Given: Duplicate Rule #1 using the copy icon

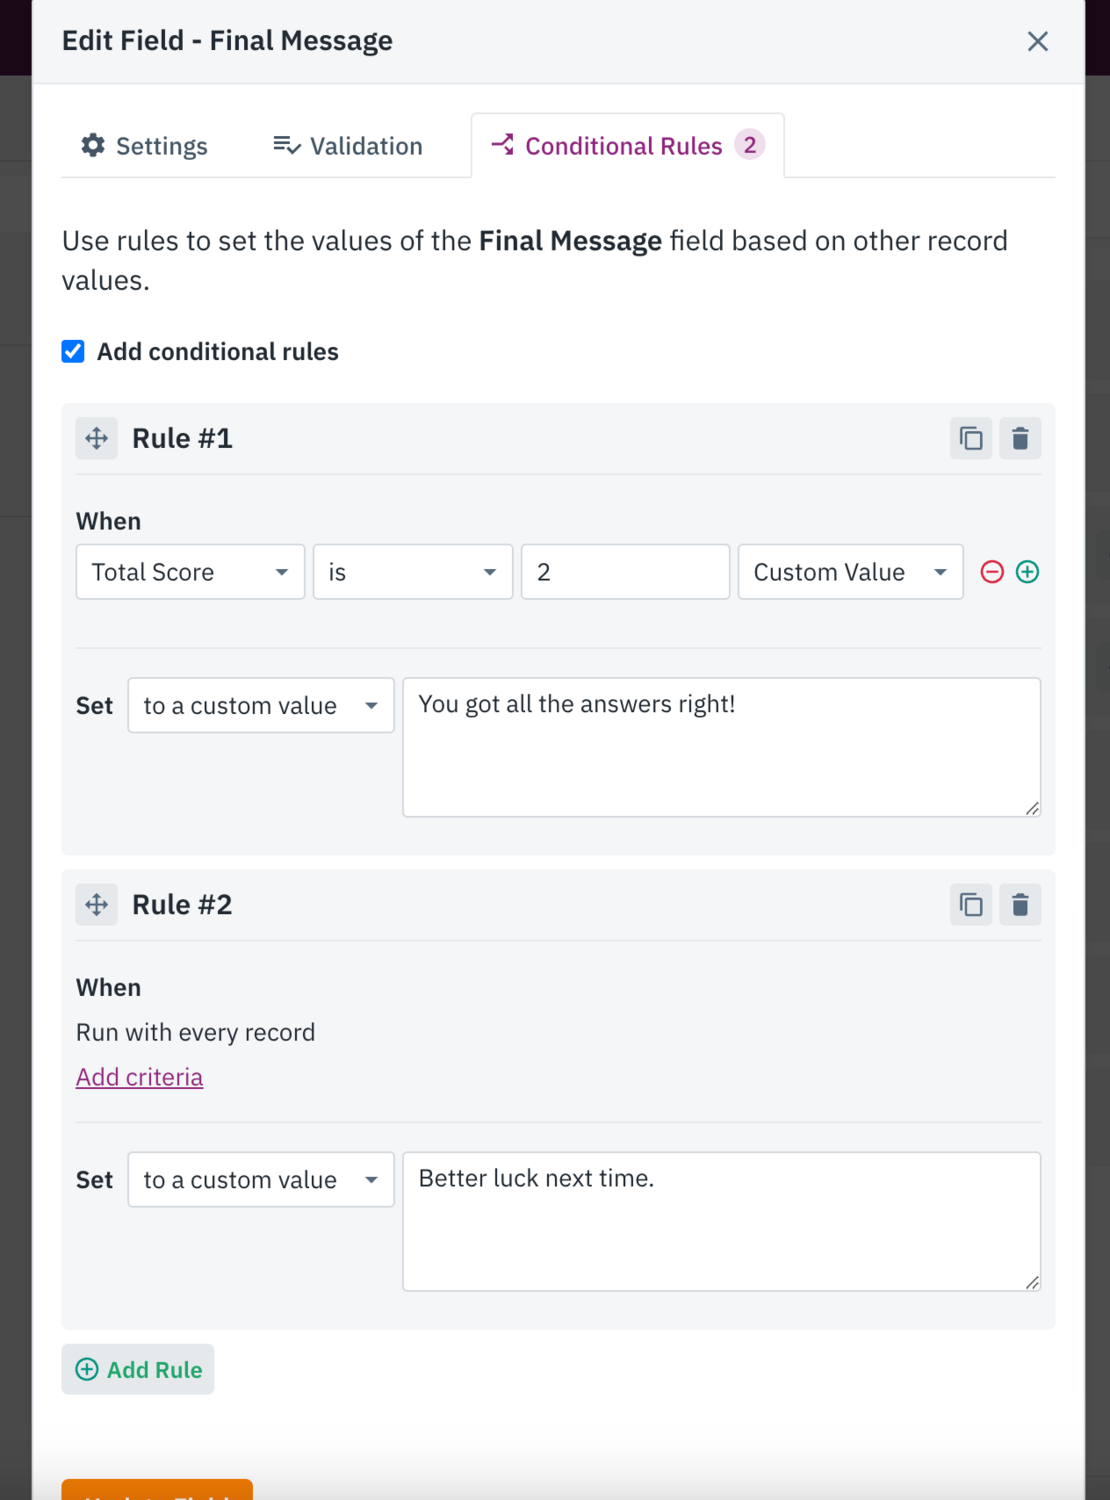Looking at the screenshot, I should coord(969,438).
